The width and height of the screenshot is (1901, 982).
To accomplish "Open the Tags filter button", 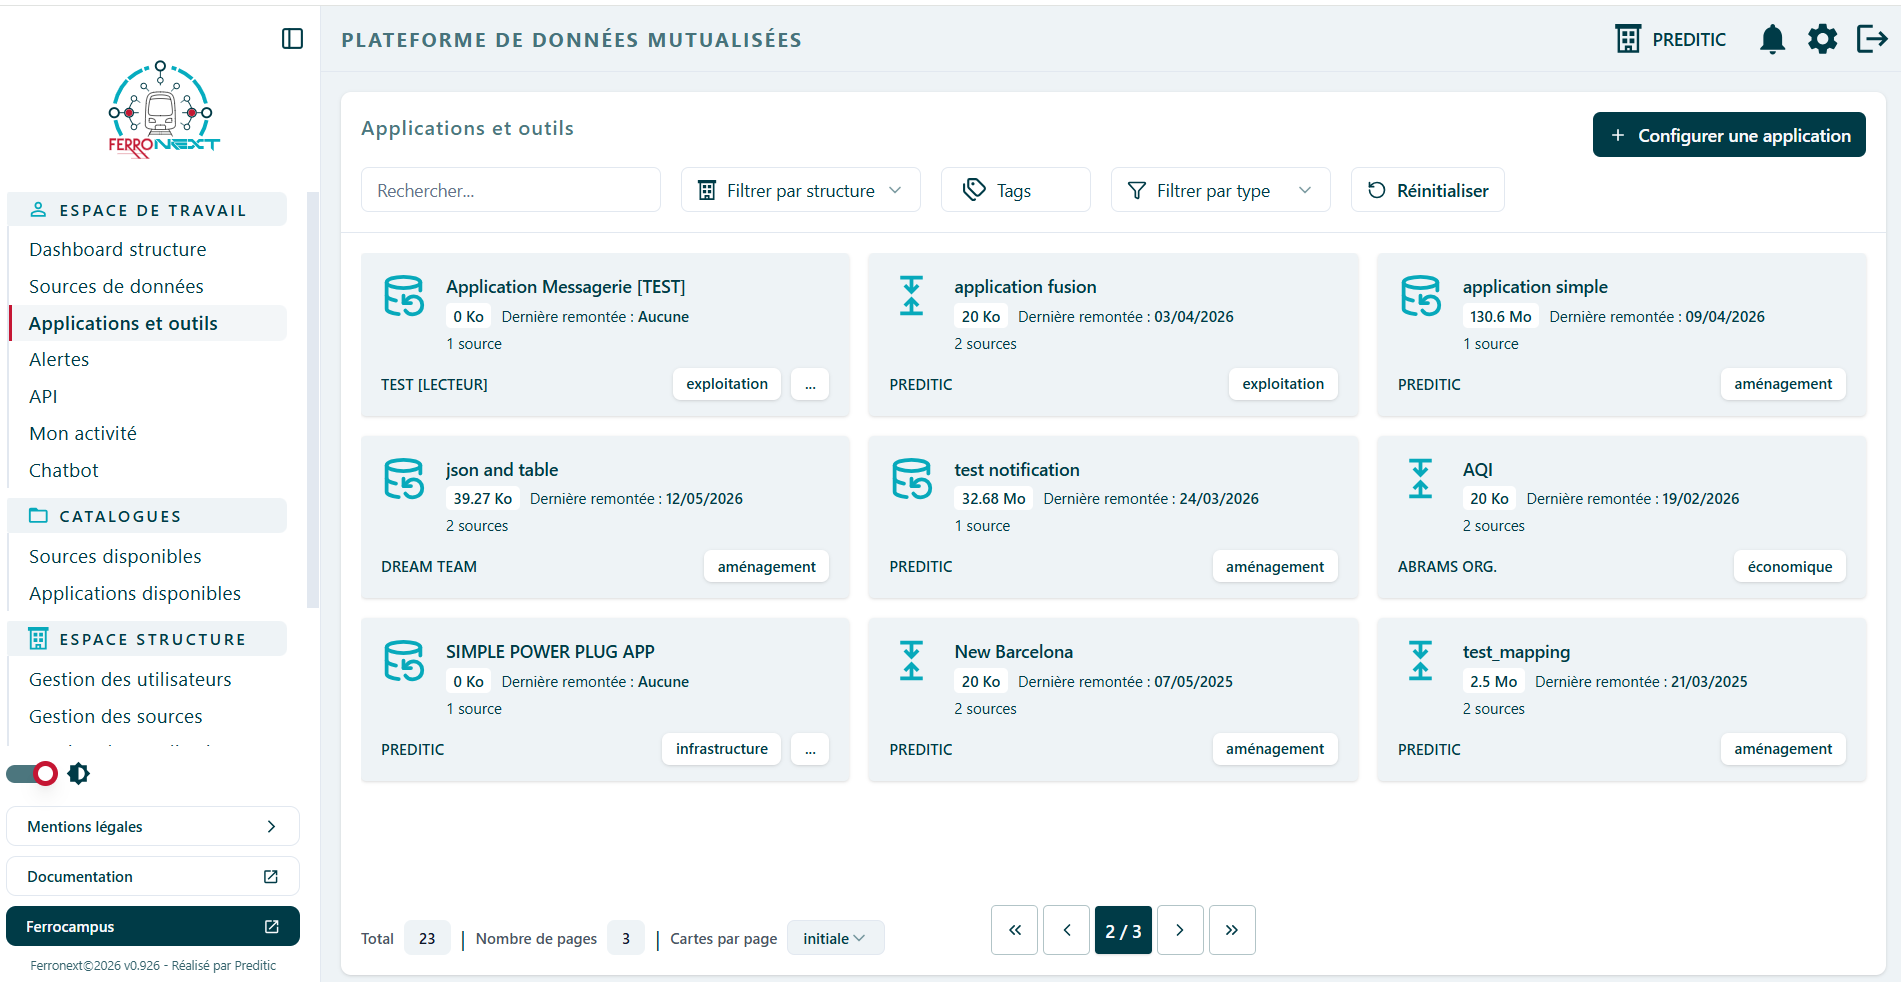I will [x=1015, y=190].
